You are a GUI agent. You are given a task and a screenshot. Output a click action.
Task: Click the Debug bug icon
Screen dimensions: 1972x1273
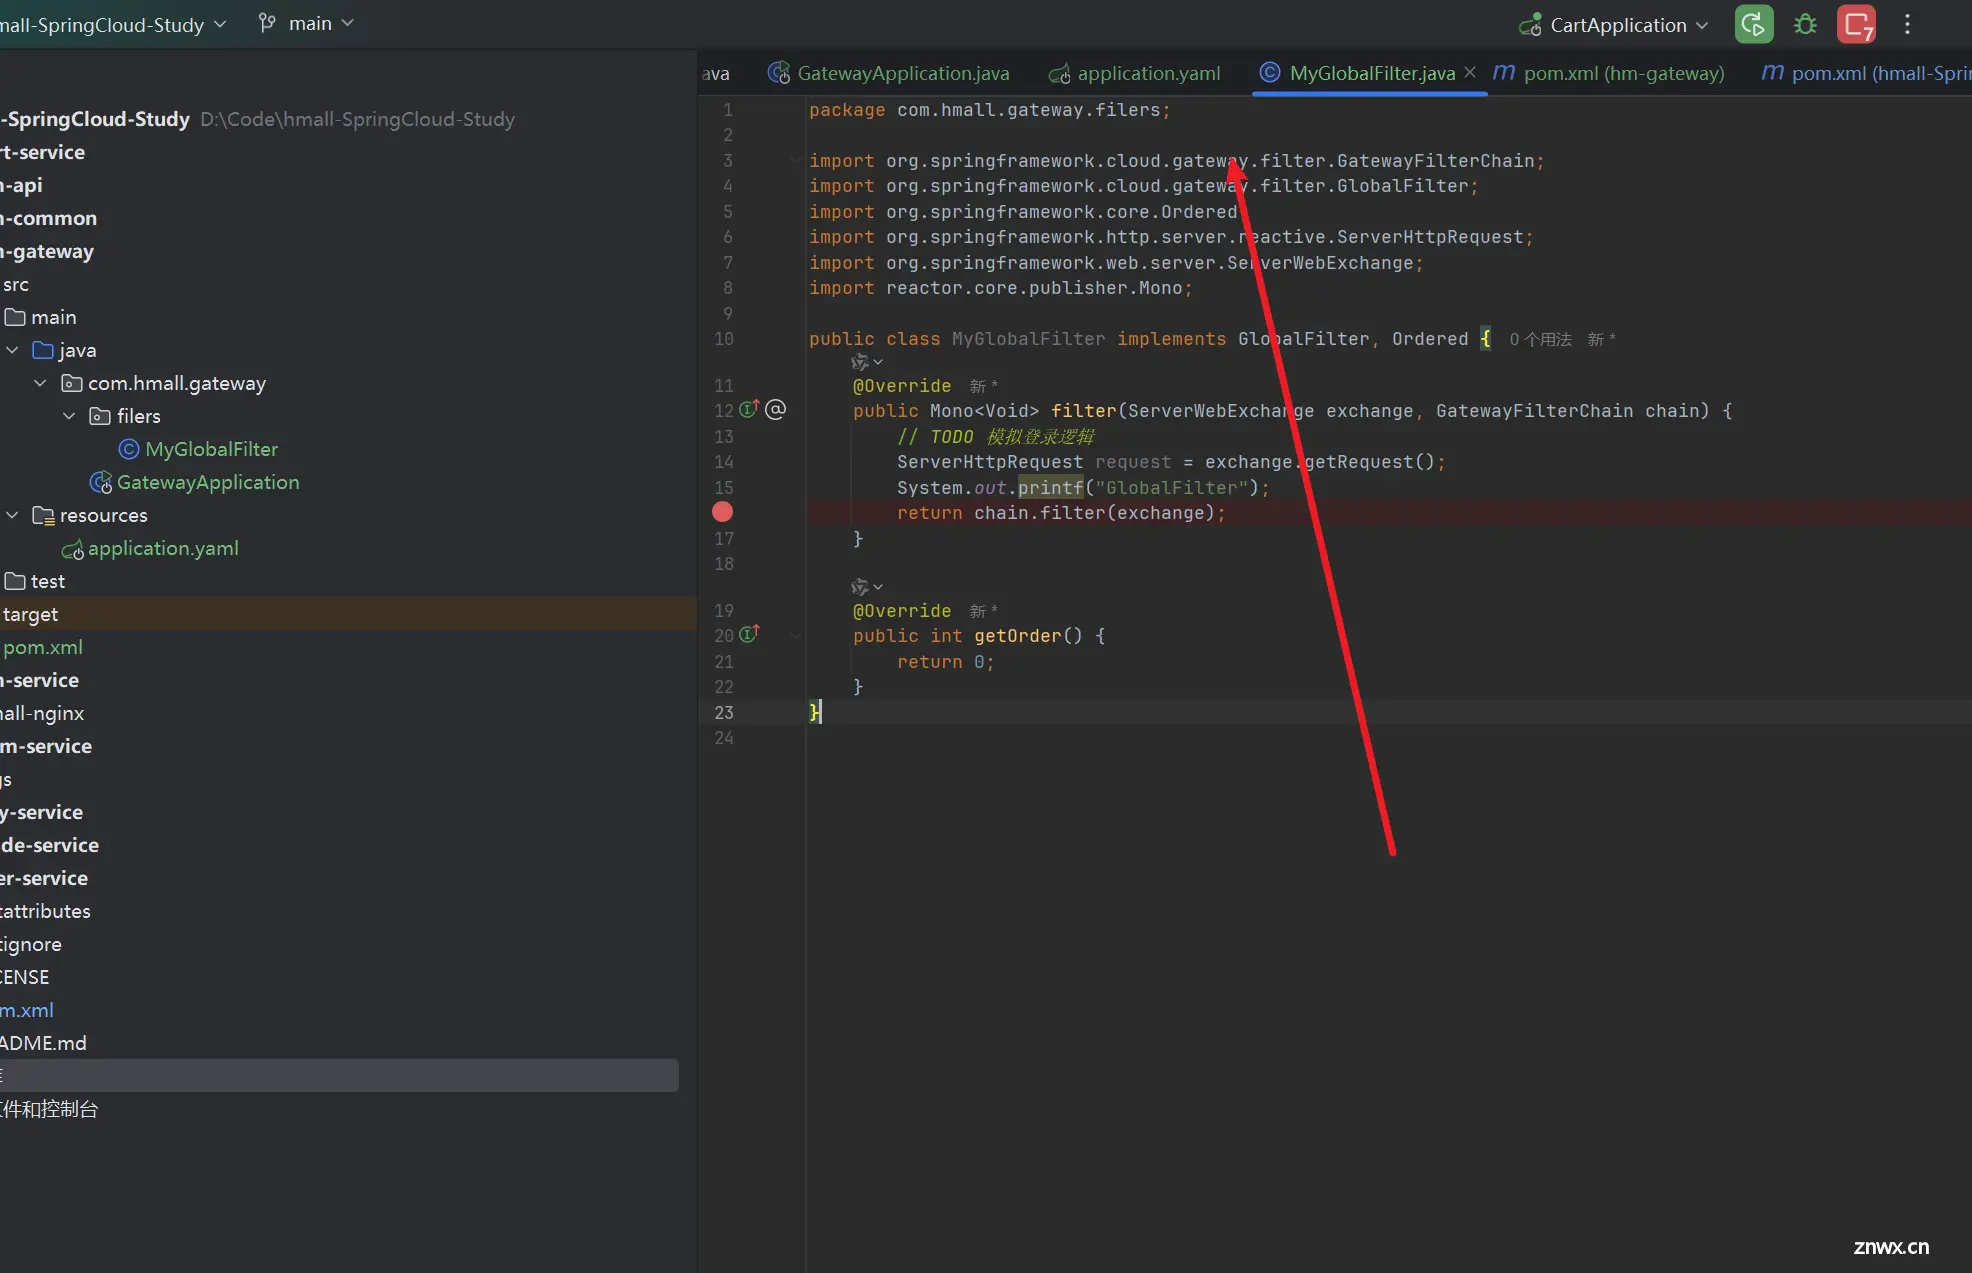[1805, 24]
